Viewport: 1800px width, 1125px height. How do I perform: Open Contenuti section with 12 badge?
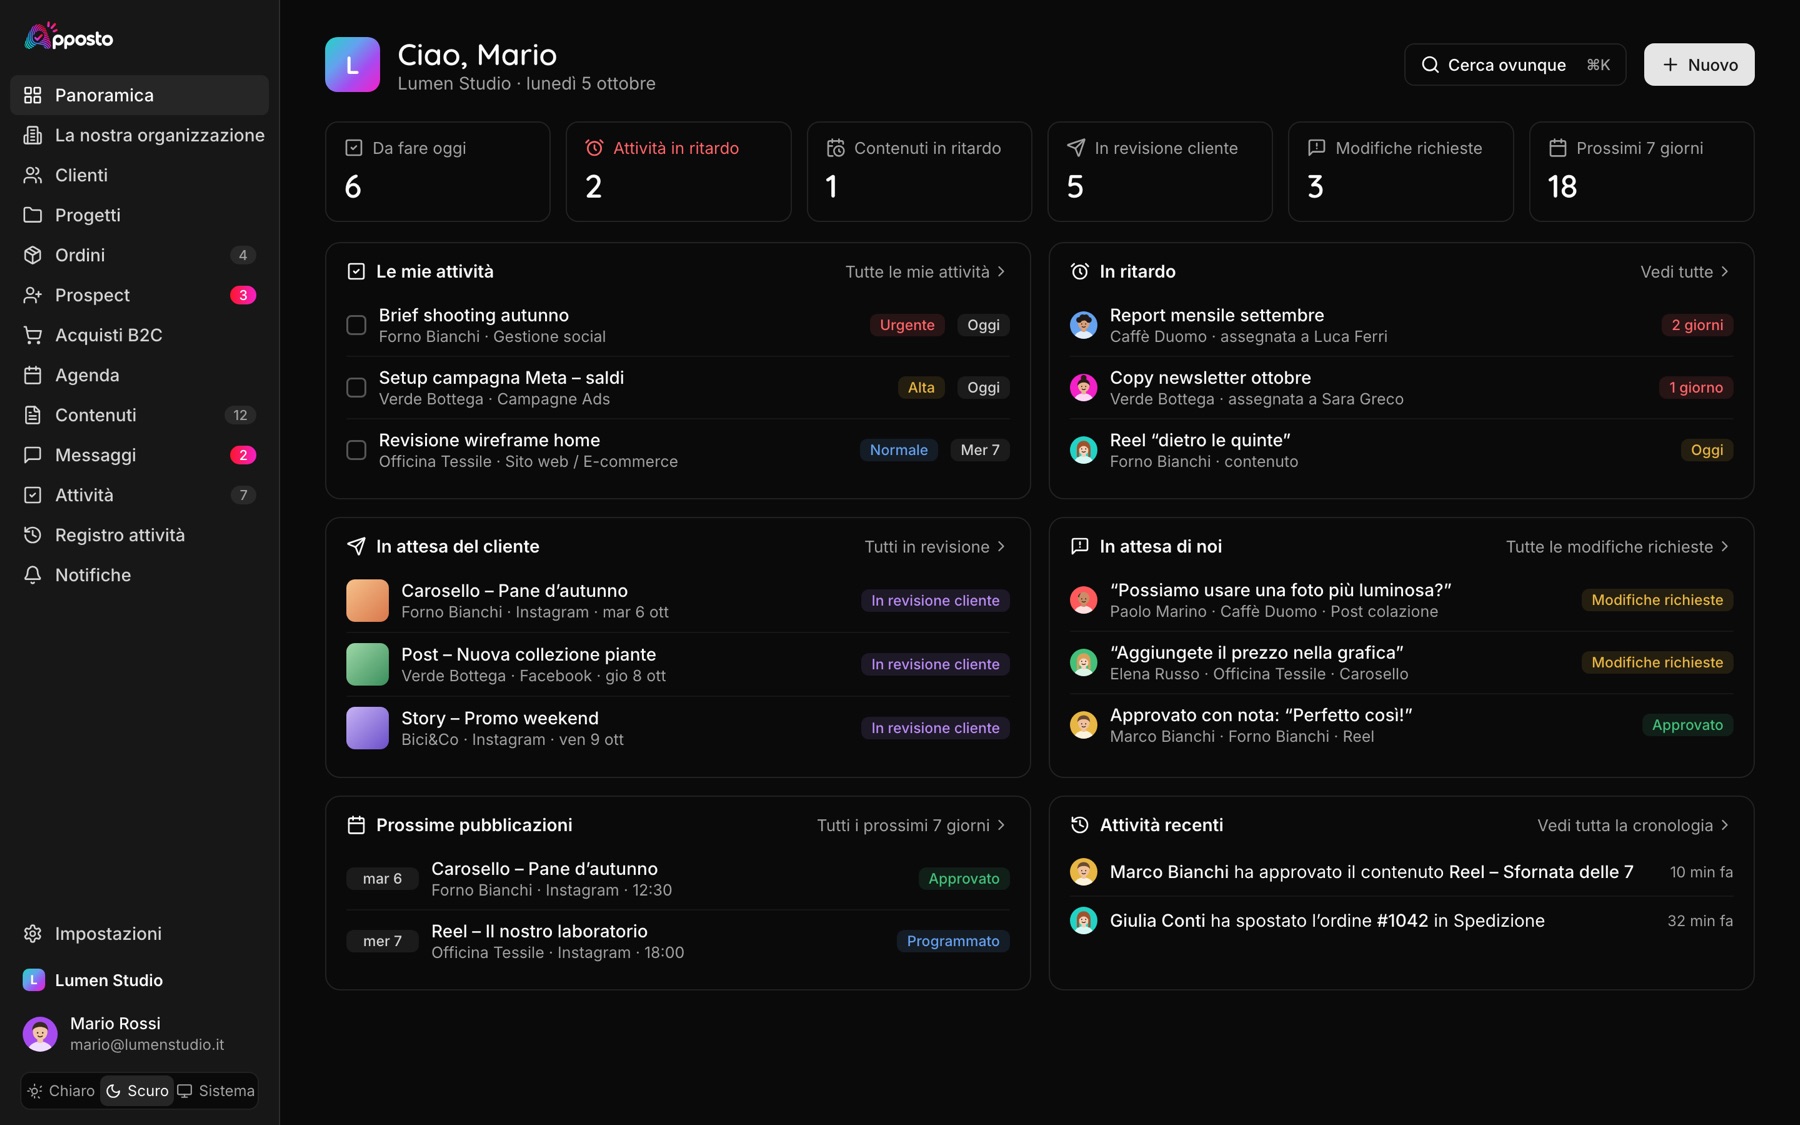pyautogui.click(x=139, y=415)
